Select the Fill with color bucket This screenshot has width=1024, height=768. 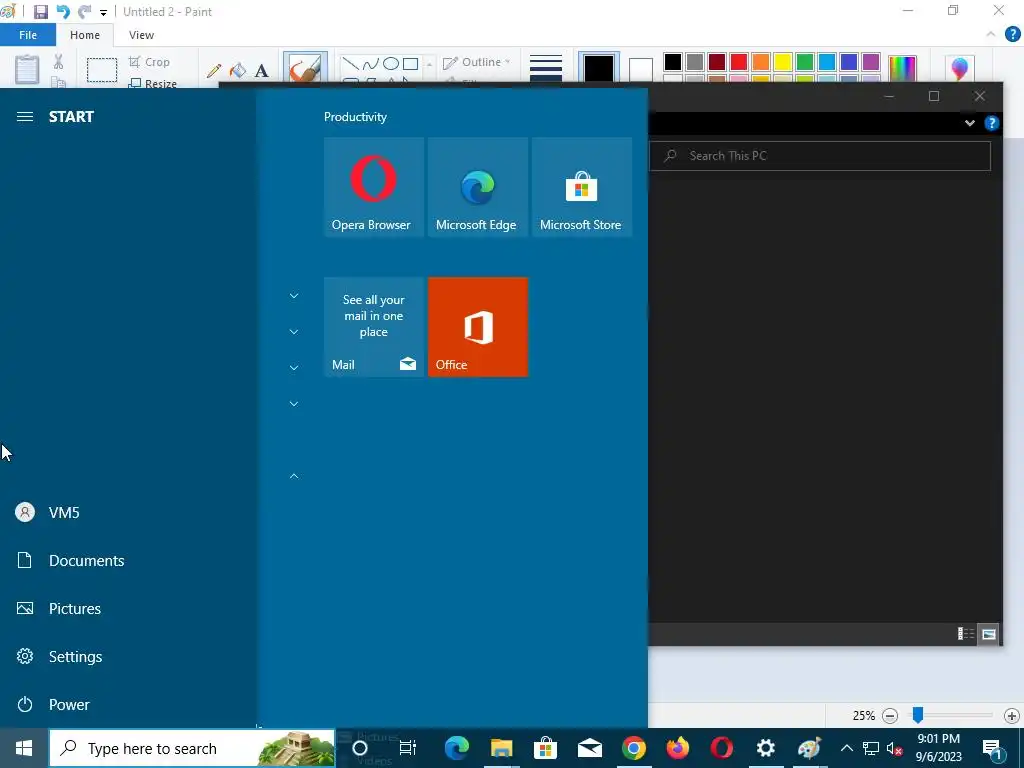point(238,71)
